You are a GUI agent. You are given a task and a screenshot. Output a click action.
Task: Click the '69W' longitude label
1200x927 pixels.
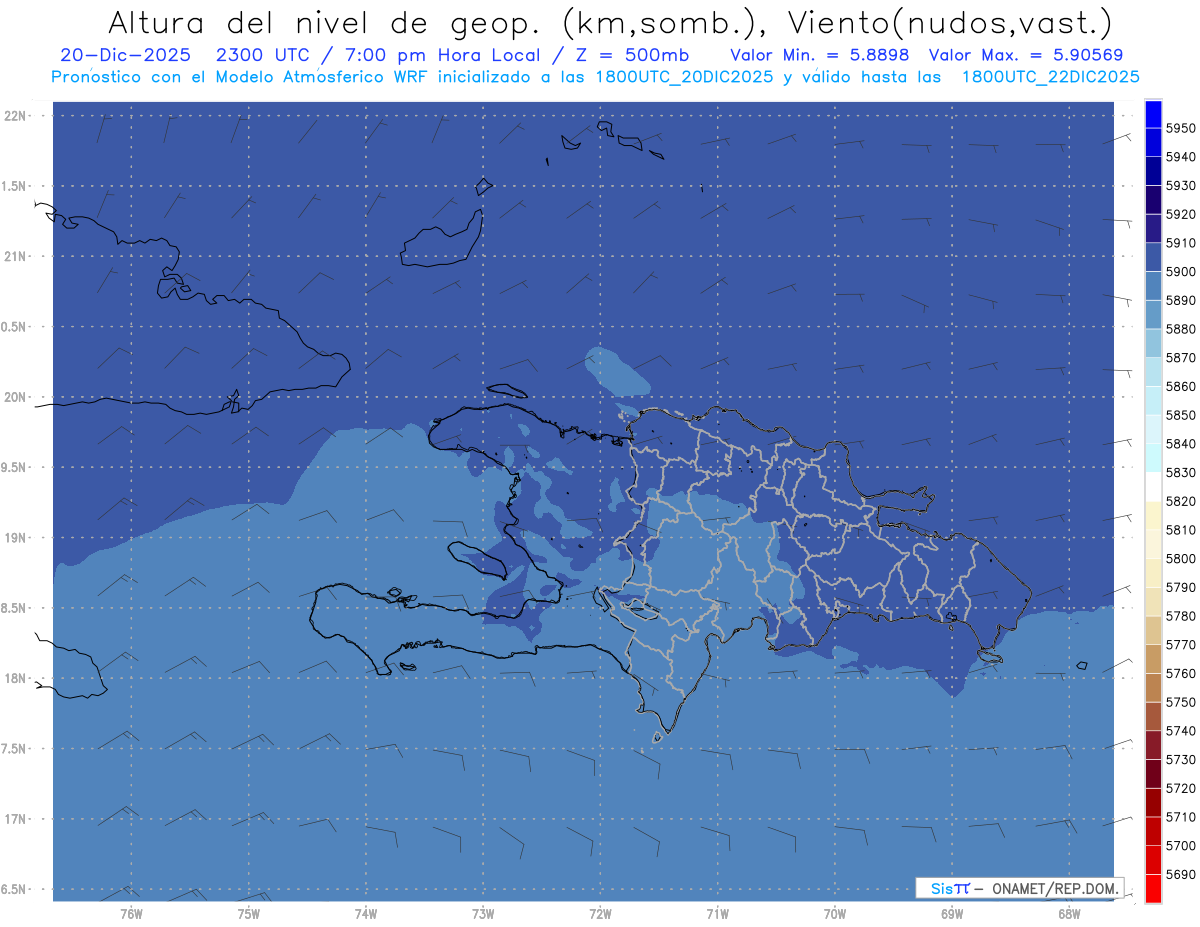click(952, 913)
